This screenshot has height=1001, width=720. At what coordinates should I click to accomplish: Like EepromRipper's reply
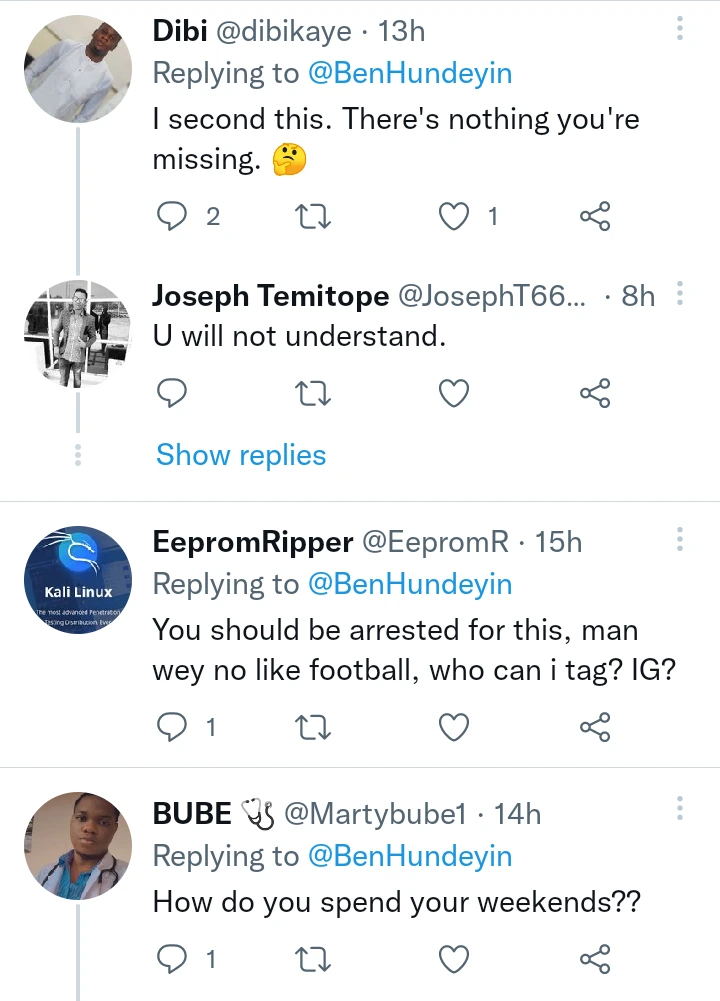[455, 728]
